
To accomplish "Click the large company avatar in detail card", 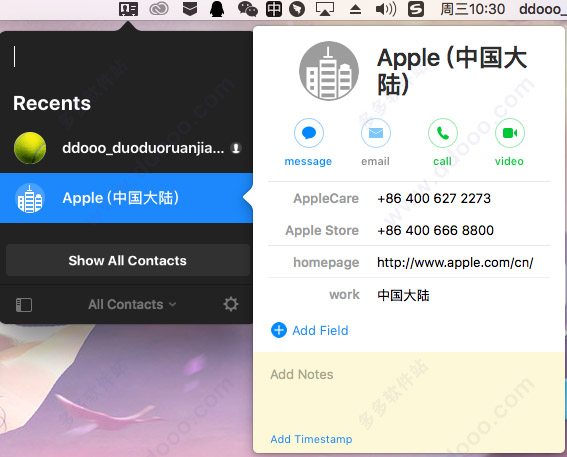I will [329, 71].
